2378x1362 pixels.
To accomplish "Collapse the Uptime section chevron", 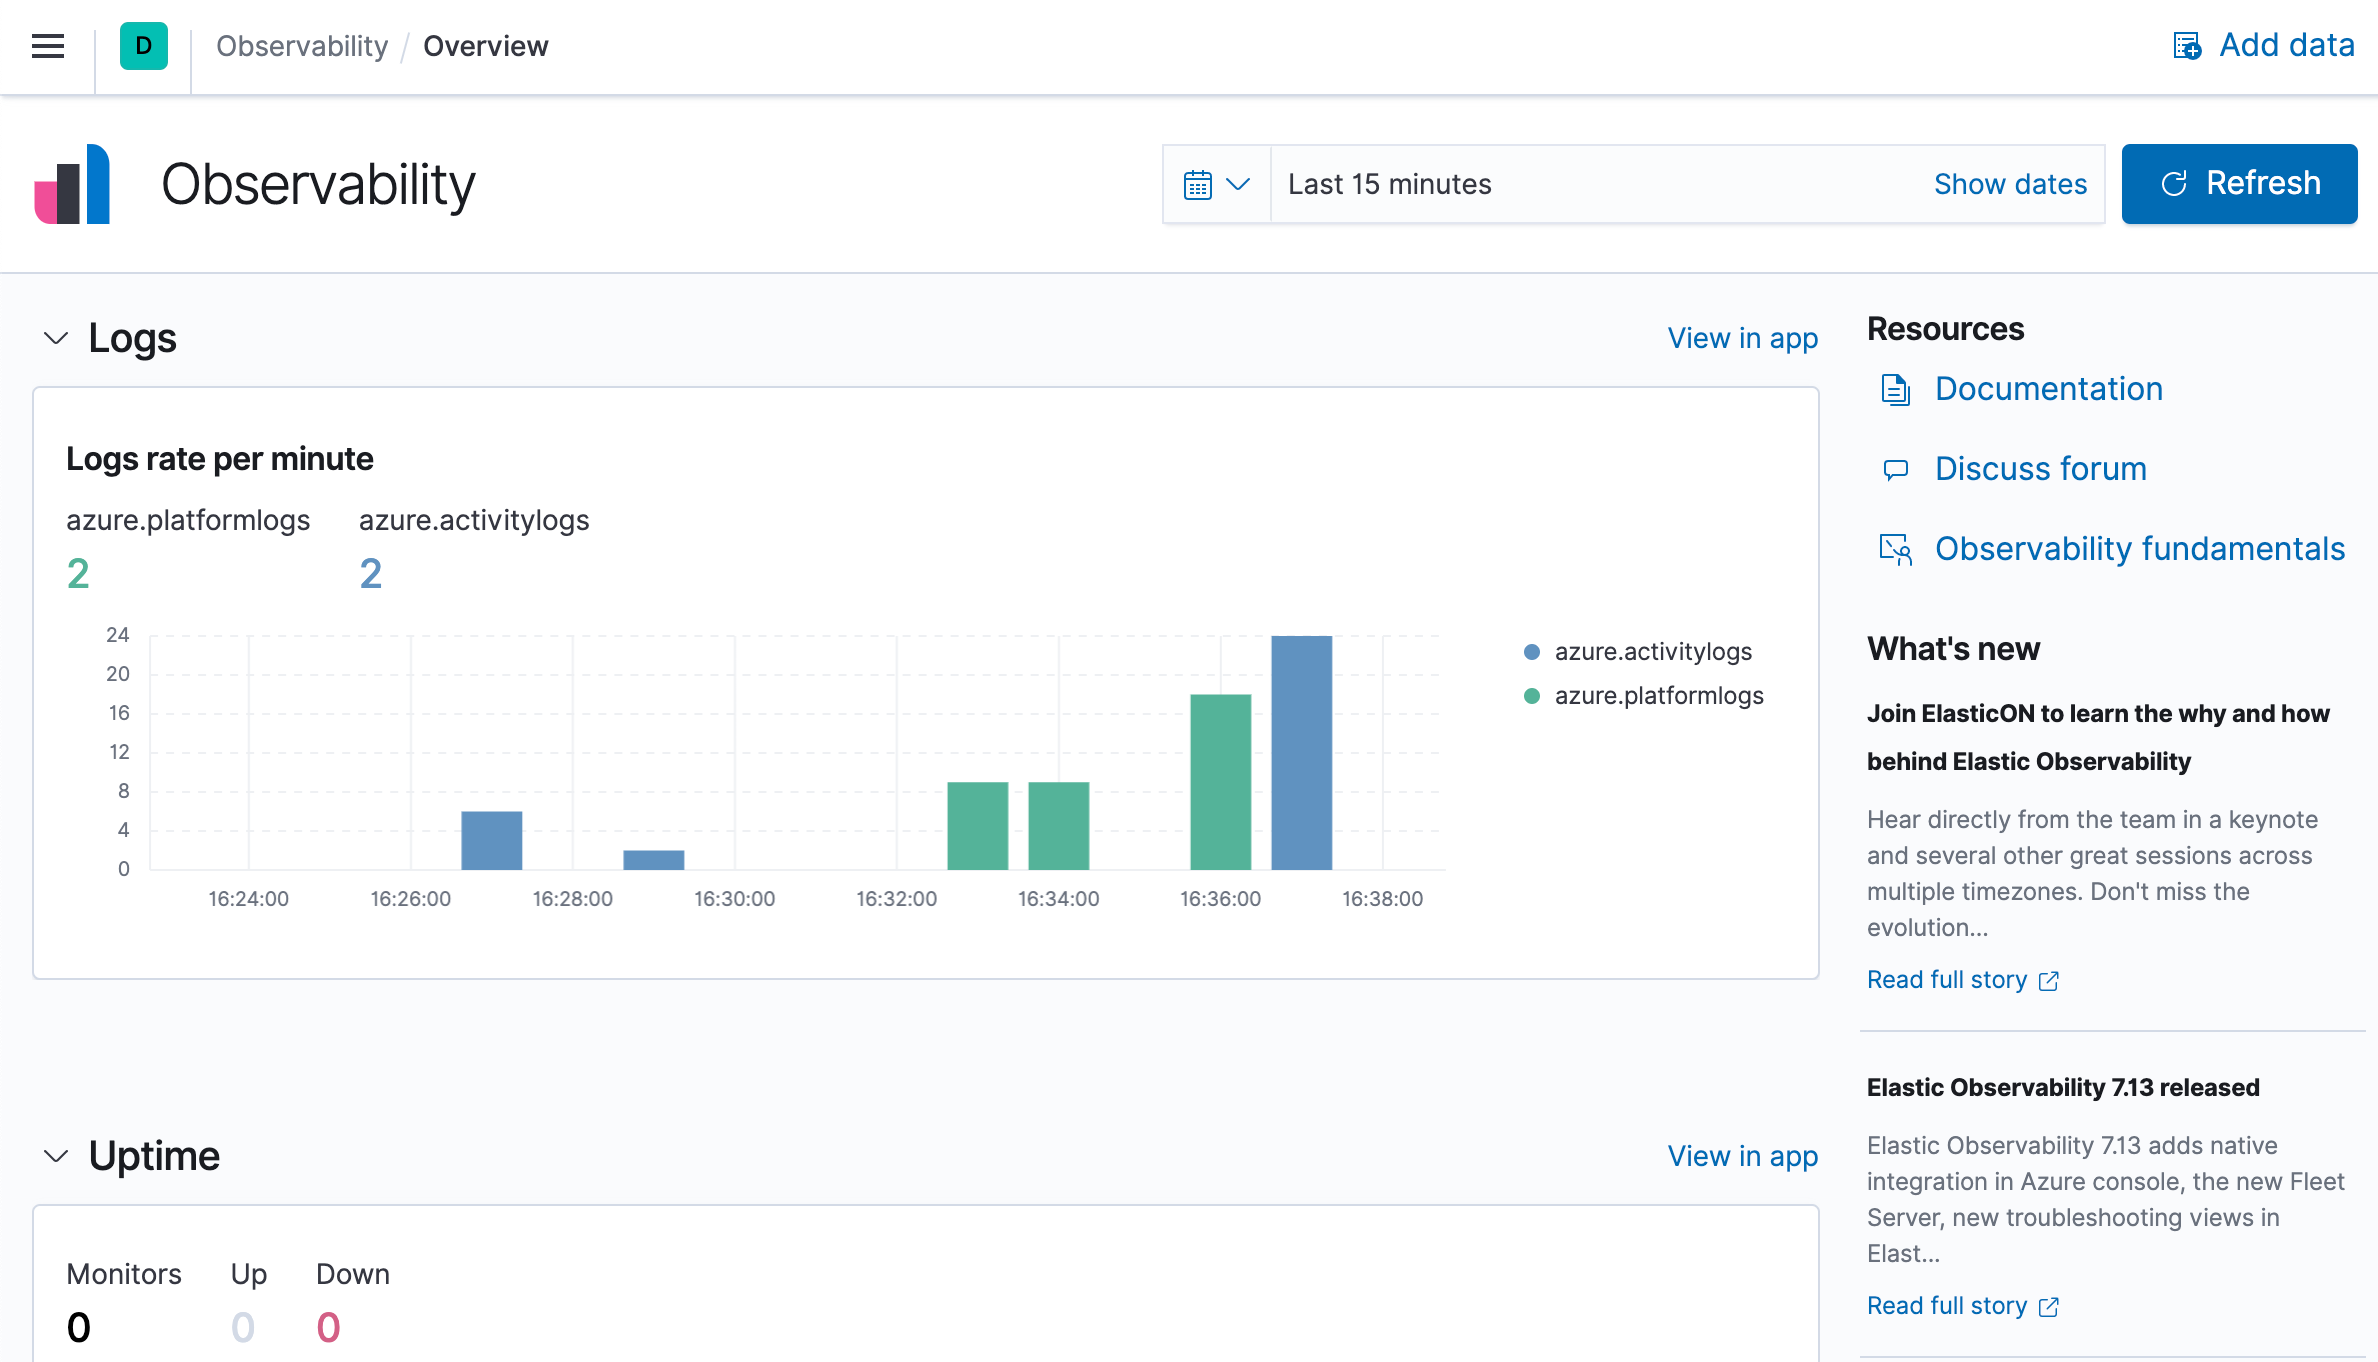I will tap(54, 1155).
